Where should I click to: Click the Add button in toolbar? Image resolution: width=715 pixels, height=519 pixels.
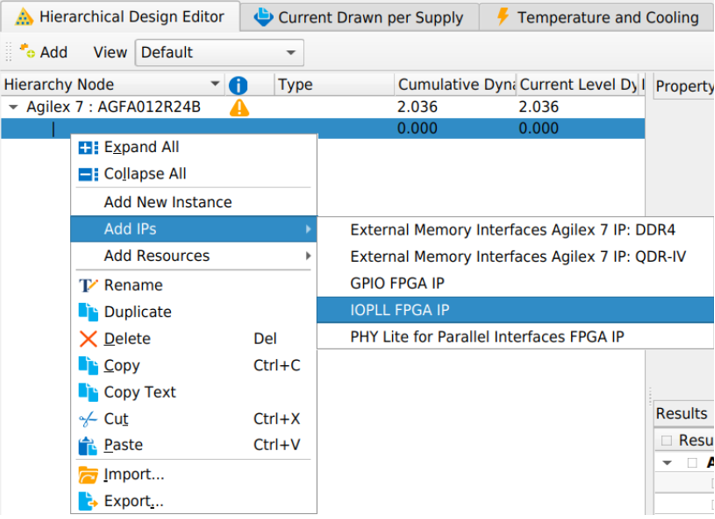click(43, 52)
